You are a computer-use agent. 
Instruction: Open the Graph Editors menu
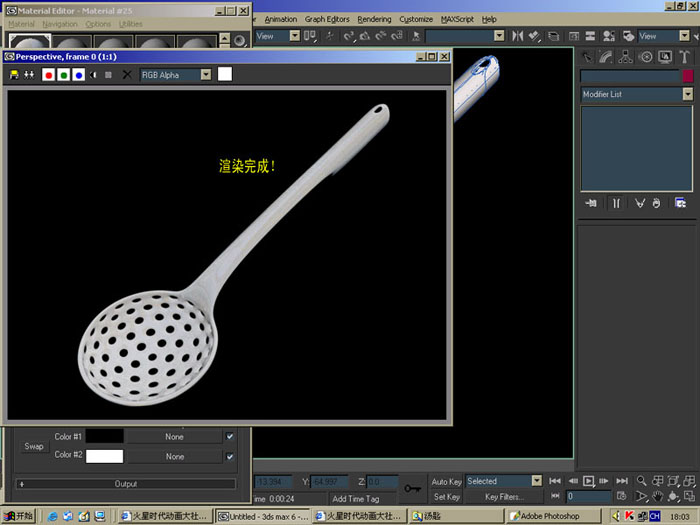[x=327, y=19]
